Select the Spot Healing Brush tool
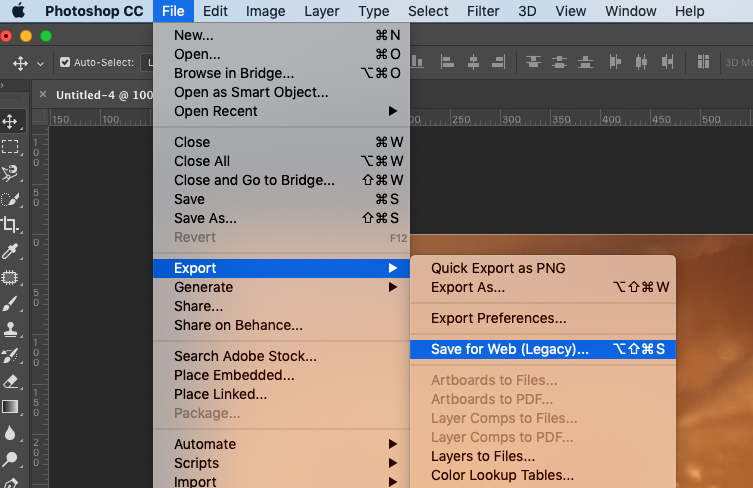Image resolution: width=753 pixels, height=488 pixels. point(10,277)
